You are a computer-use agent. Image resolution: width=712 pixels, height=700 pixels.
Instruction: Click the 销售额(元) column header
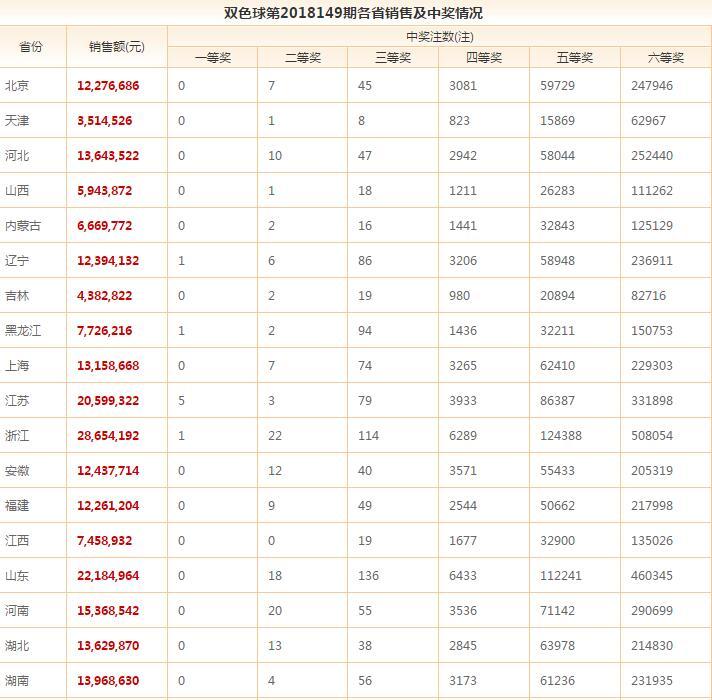117,47
